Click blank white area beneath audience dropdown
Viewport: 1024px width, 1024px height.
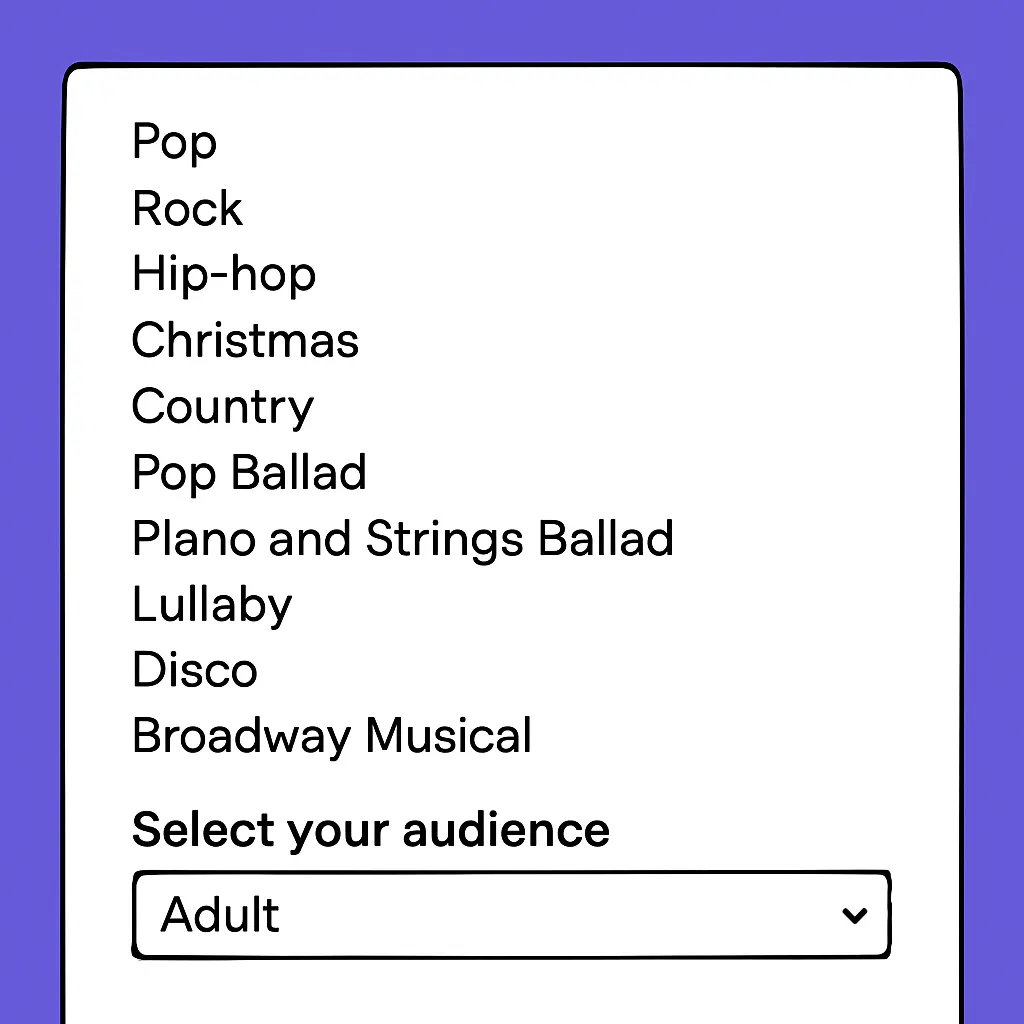(x=510, y=990)
